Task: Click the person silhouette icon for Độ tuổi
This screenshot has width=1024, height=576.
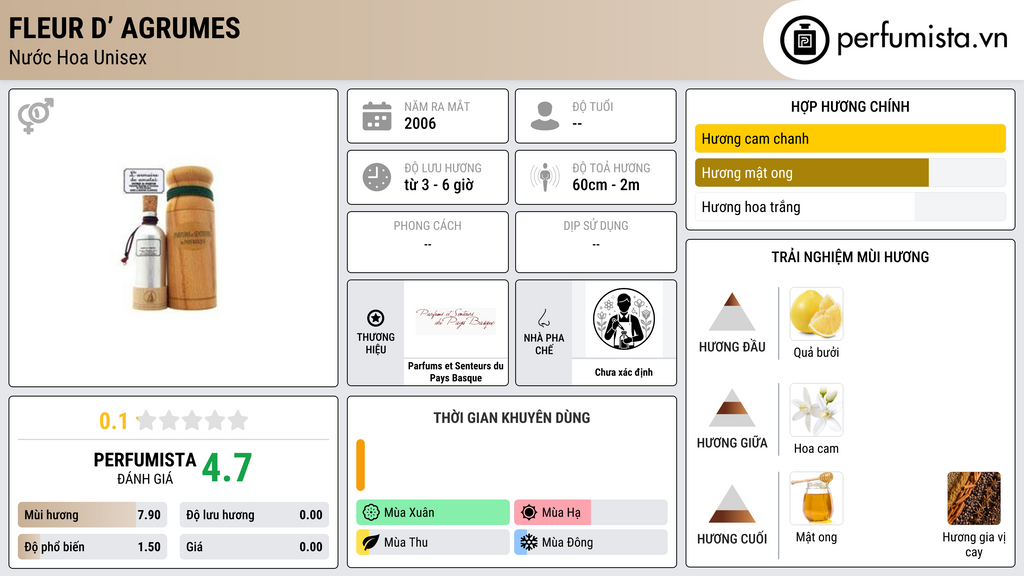Action: [x=545, y=116]
